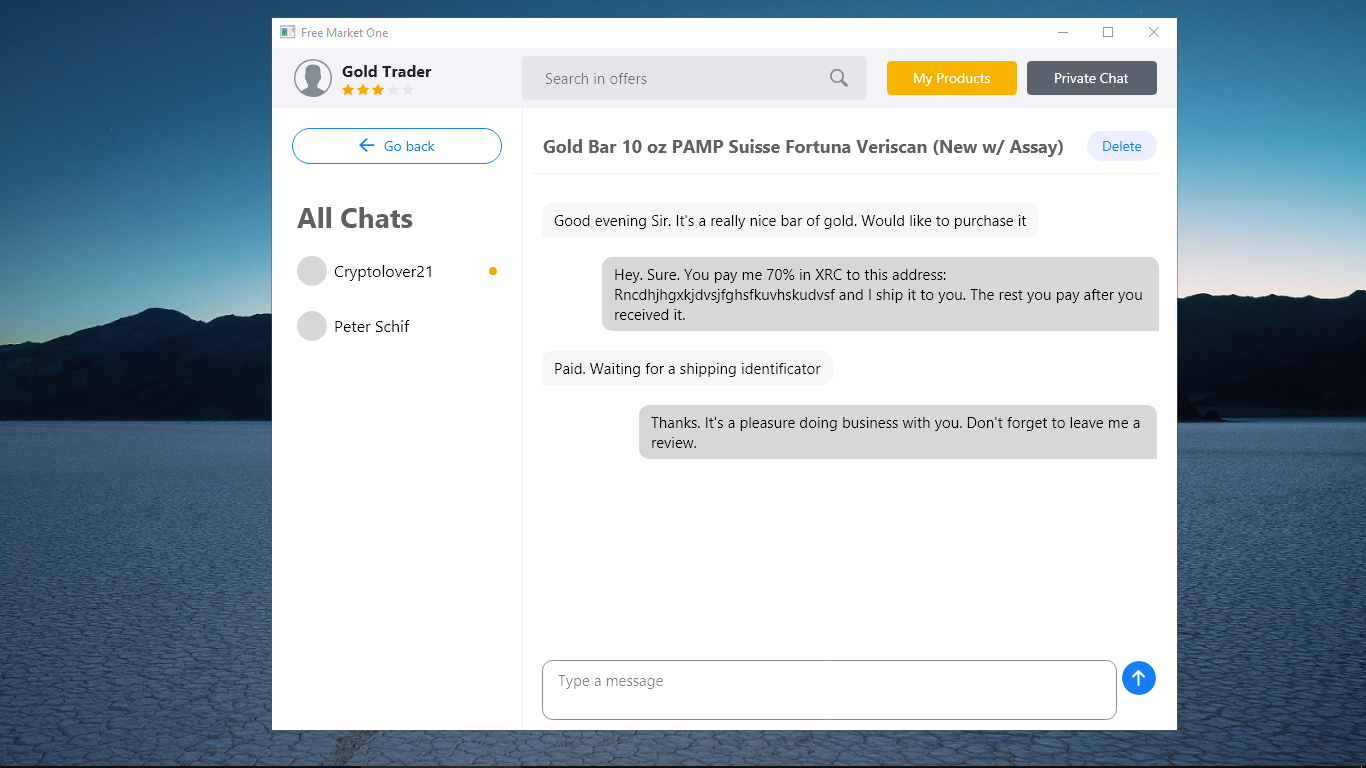Click the All Chats heading
Viewport: 1366px width, 768px height.
coord(355,218)
